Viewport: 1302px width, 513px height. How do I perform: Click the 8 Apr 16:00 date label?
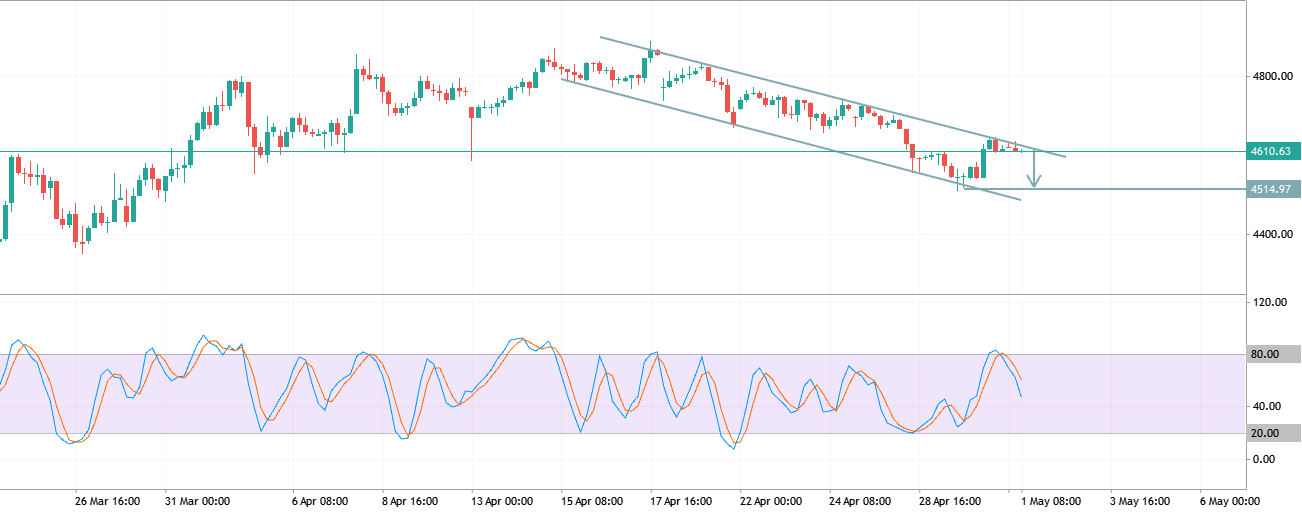coord(411,501)
